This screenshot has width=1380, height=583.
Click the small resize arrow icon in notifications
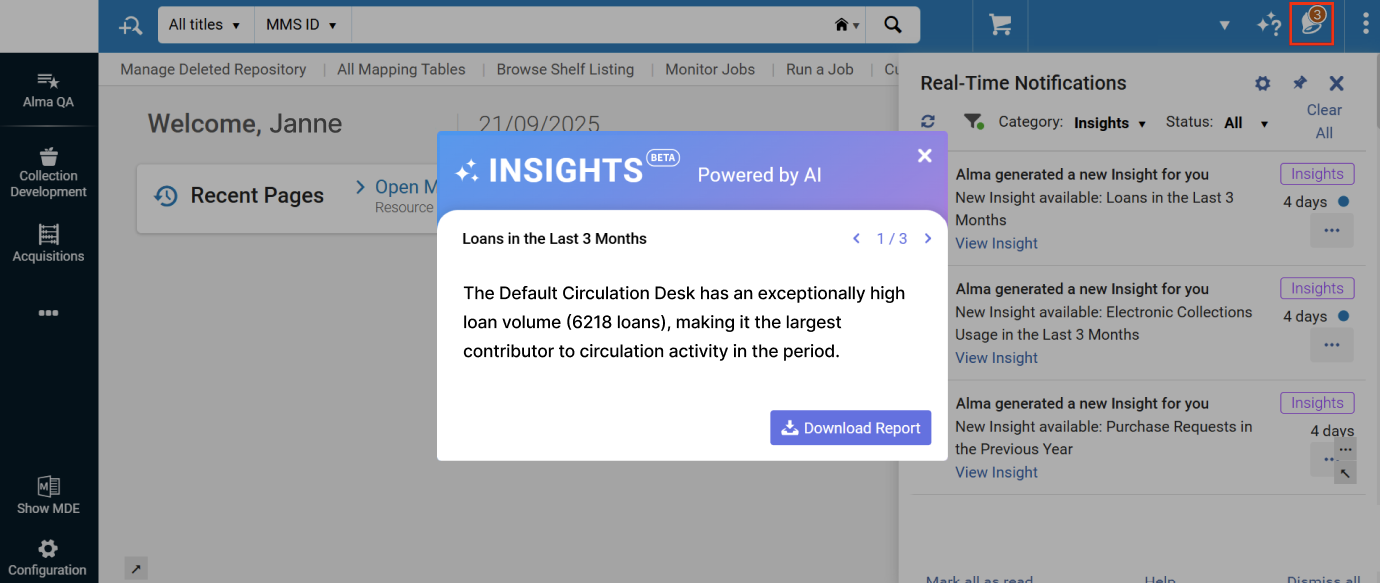tap(1345, 473)
